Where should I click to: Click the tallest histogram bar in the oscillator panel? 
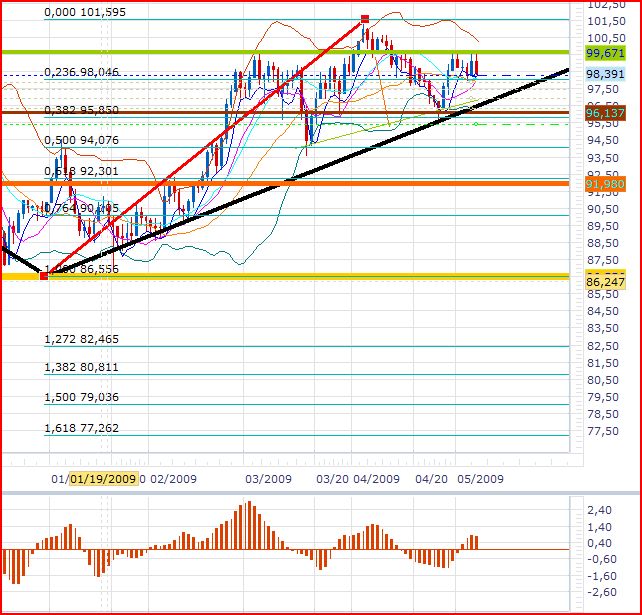(x=249, y=526)
